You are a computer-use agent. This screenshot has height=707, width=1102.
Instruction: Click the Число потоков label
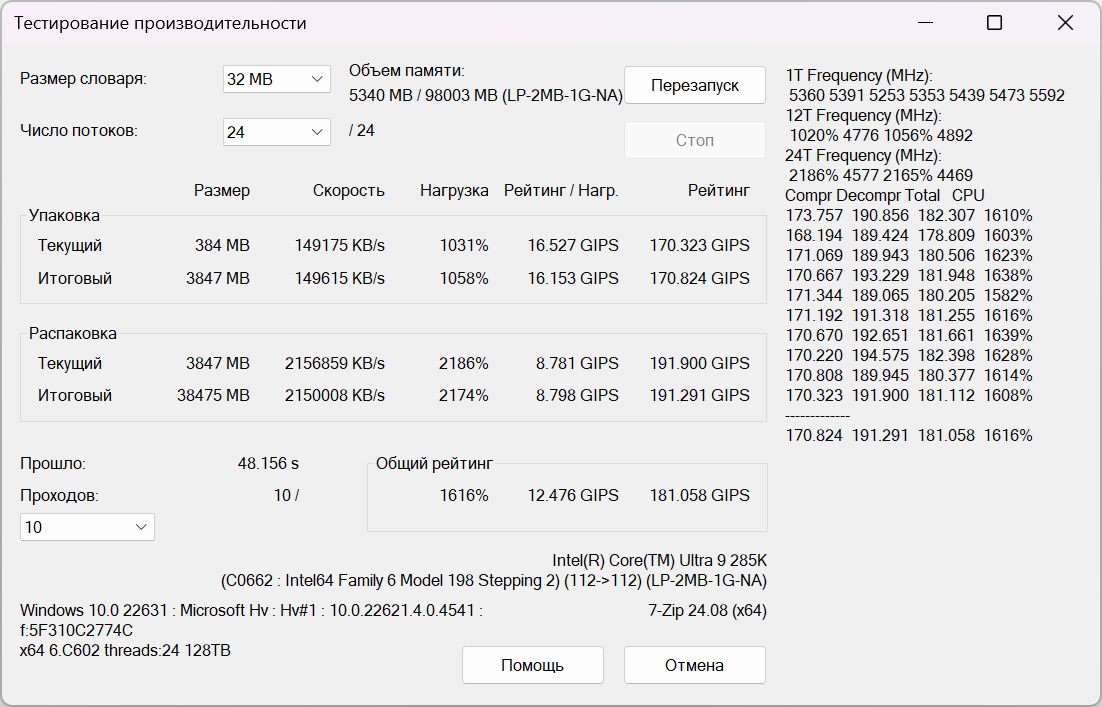(79, 130)
